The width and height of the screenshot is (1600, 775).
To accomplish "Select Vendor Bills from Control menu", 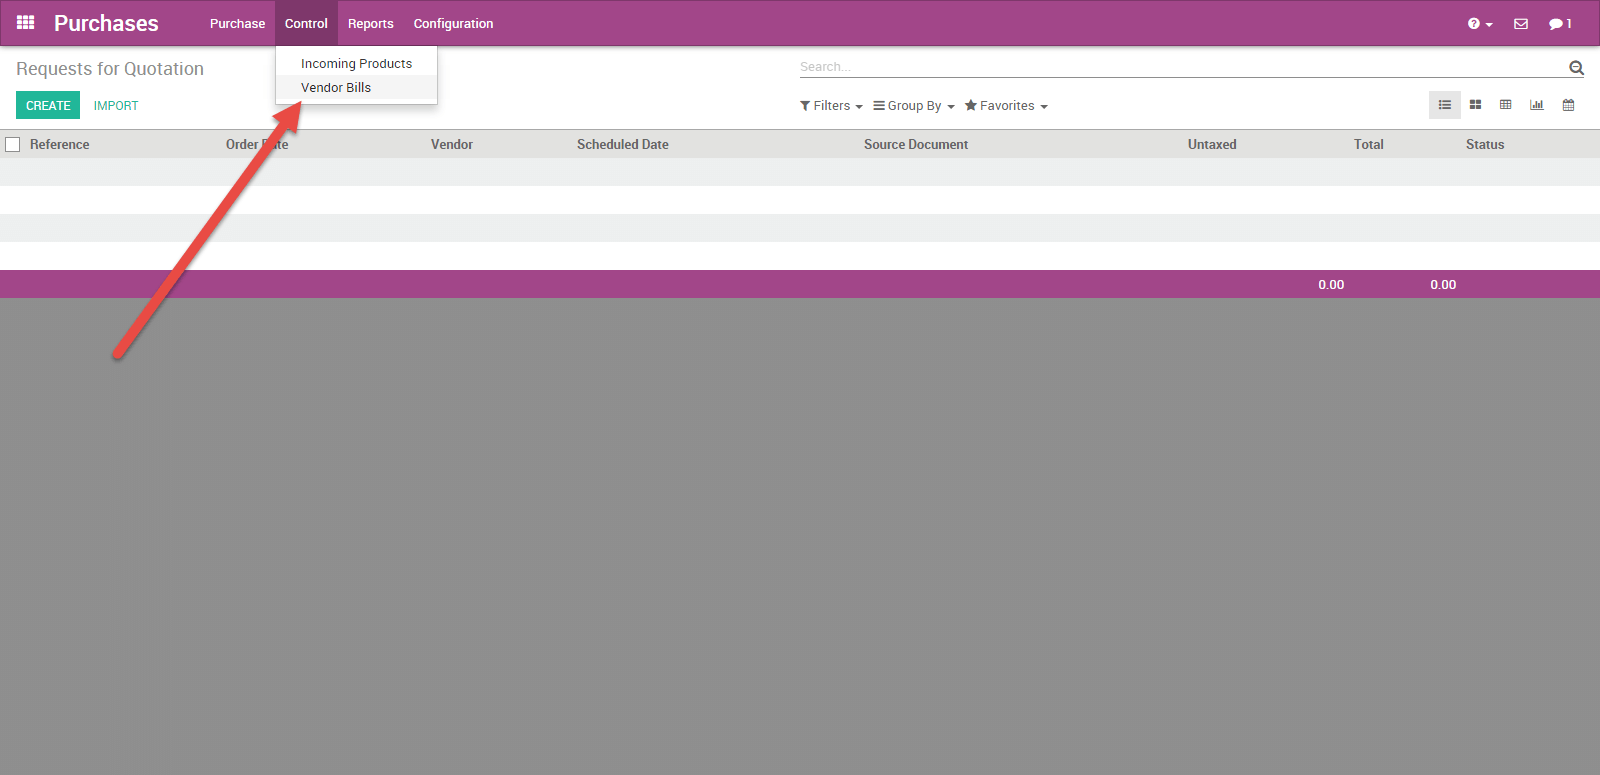I will 336,88.
